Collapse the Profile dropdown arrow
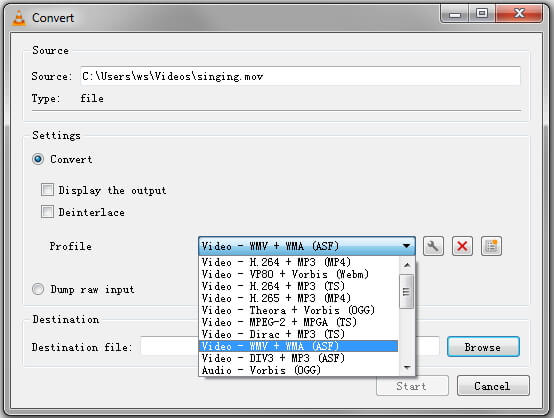This screenshot has width=554, height=418. coord(406,246)
